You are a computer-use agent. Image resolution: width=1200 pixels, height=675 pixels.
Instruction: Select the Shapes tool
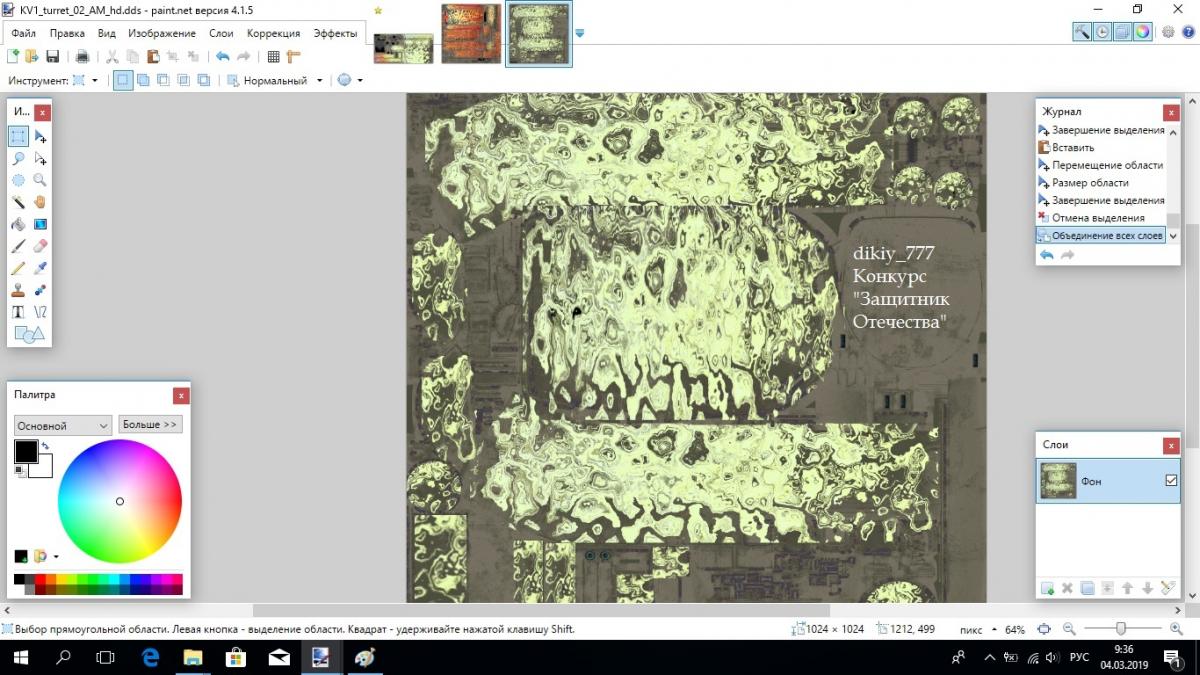[x=29, y=334]
